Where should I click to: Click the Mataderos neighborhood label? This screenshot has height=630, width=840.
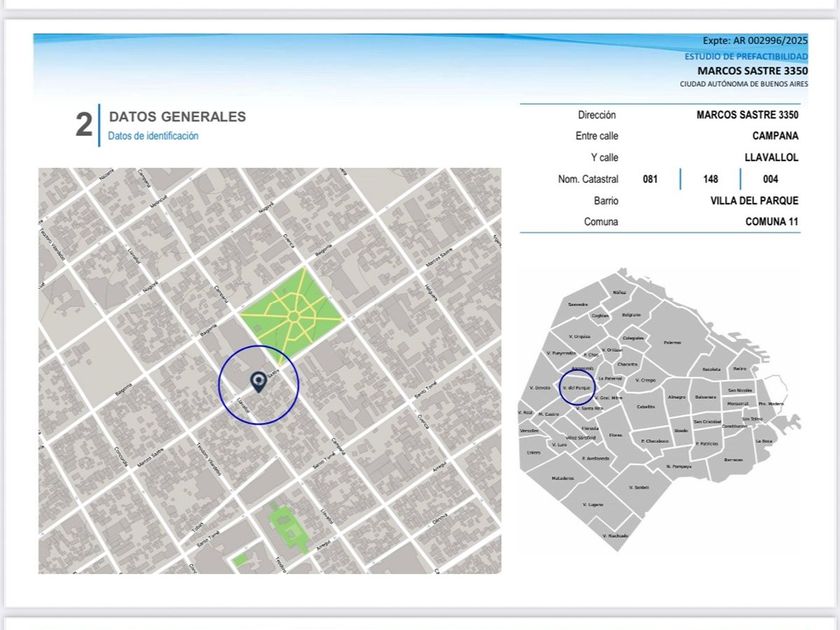(x=562, y=478)
